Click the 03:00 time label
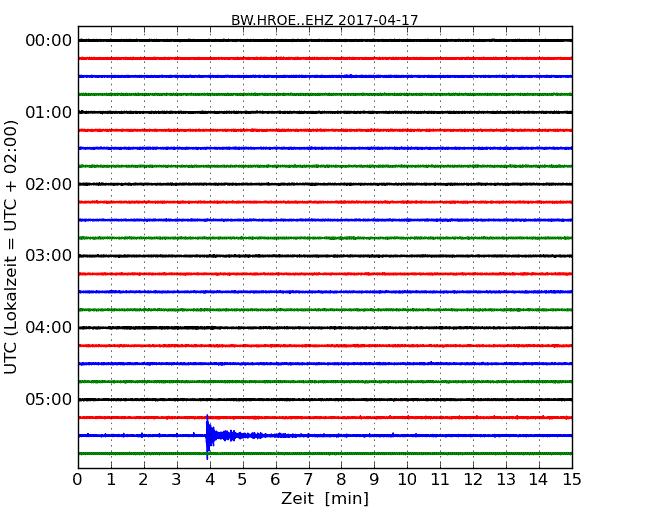Image resolution: width=650 pixels, height=520 pixels. tap(49, 255)
